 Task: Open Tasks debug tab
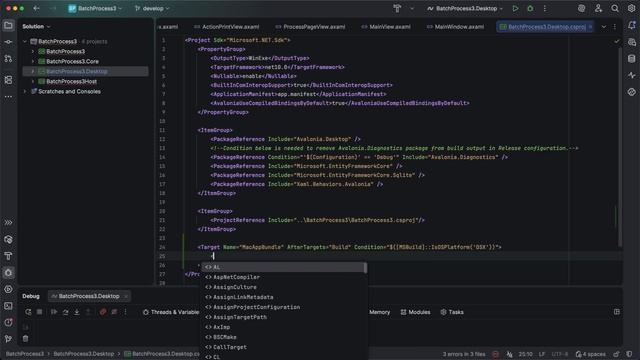tap(452, 312)
